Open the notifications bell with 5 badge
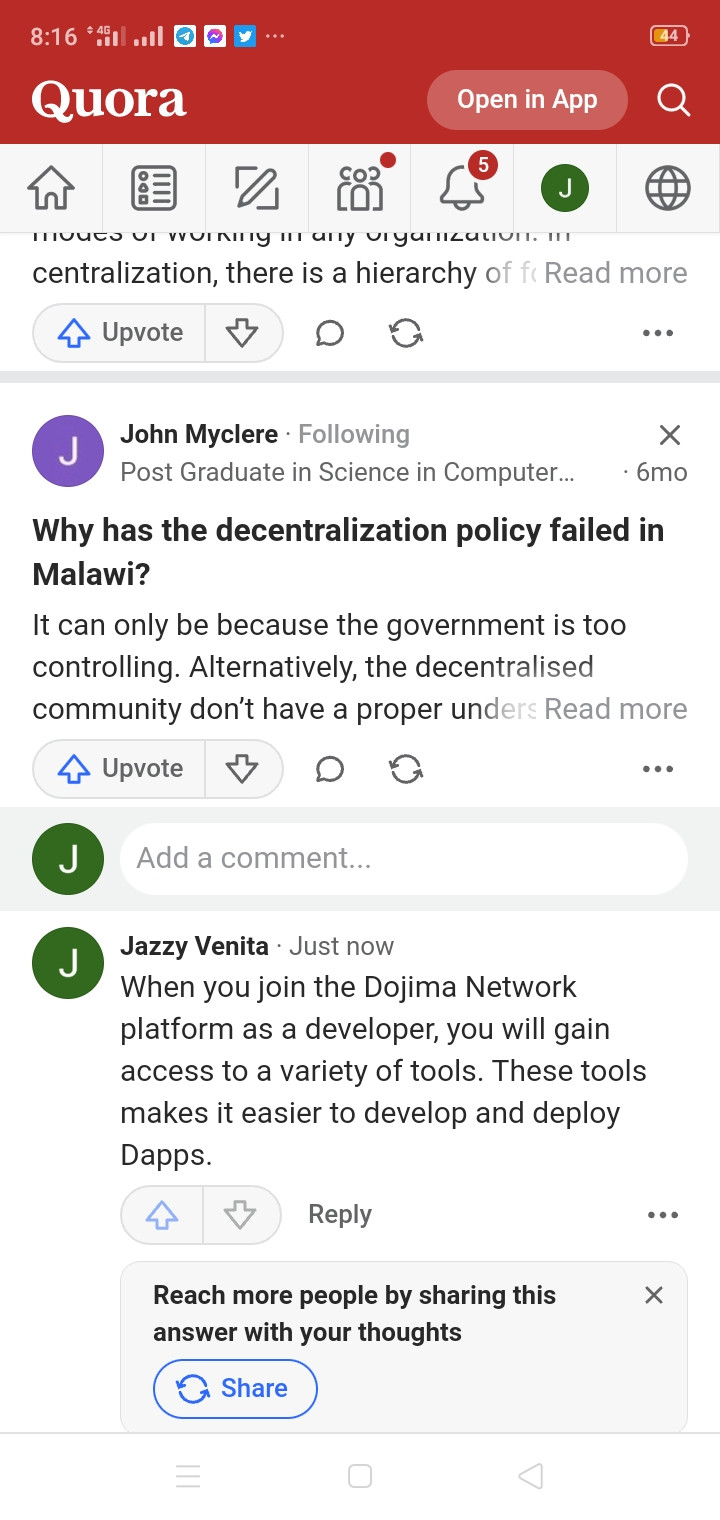This screenshot has height=1520, width=720. pyautogui.click(x=462, y=188)
